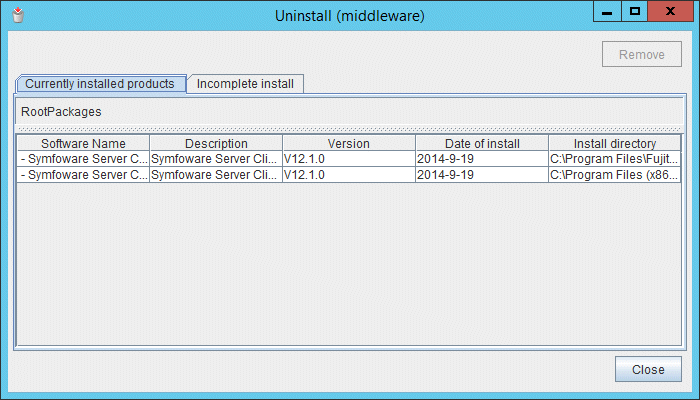Click the Close button at the bottom
This screenshot has height=400, width=700.
click(x=648, y=369)
